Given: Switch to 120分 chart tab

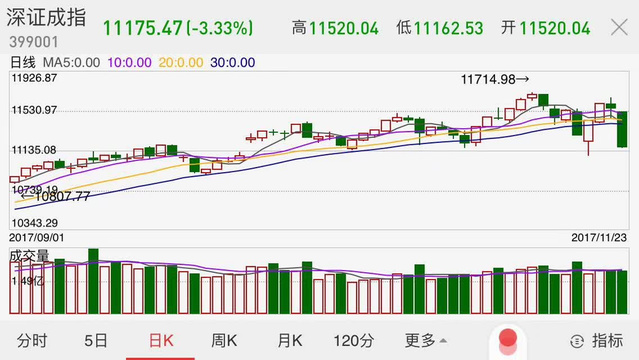Looking at the screenshot, I should coord(354,340).
